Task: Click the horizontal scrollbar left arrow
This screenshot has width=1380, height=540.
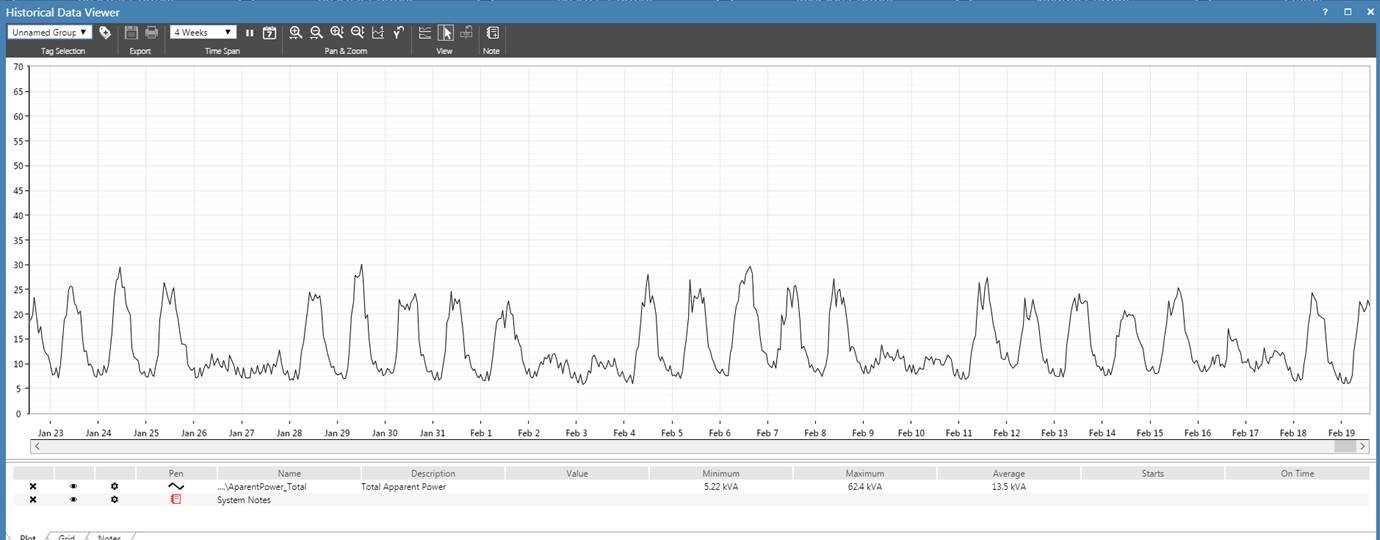Action: 39,446
